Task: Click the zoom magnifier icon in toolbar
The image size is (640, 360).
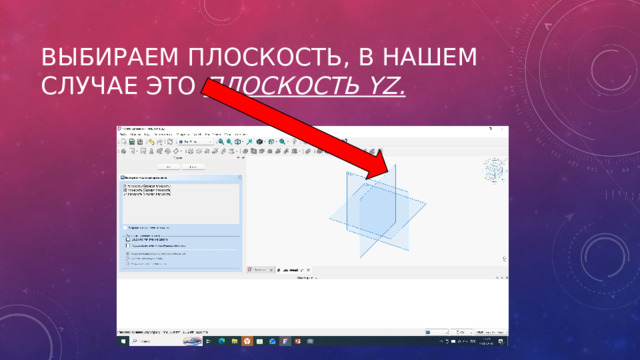Action: [282, 142]
